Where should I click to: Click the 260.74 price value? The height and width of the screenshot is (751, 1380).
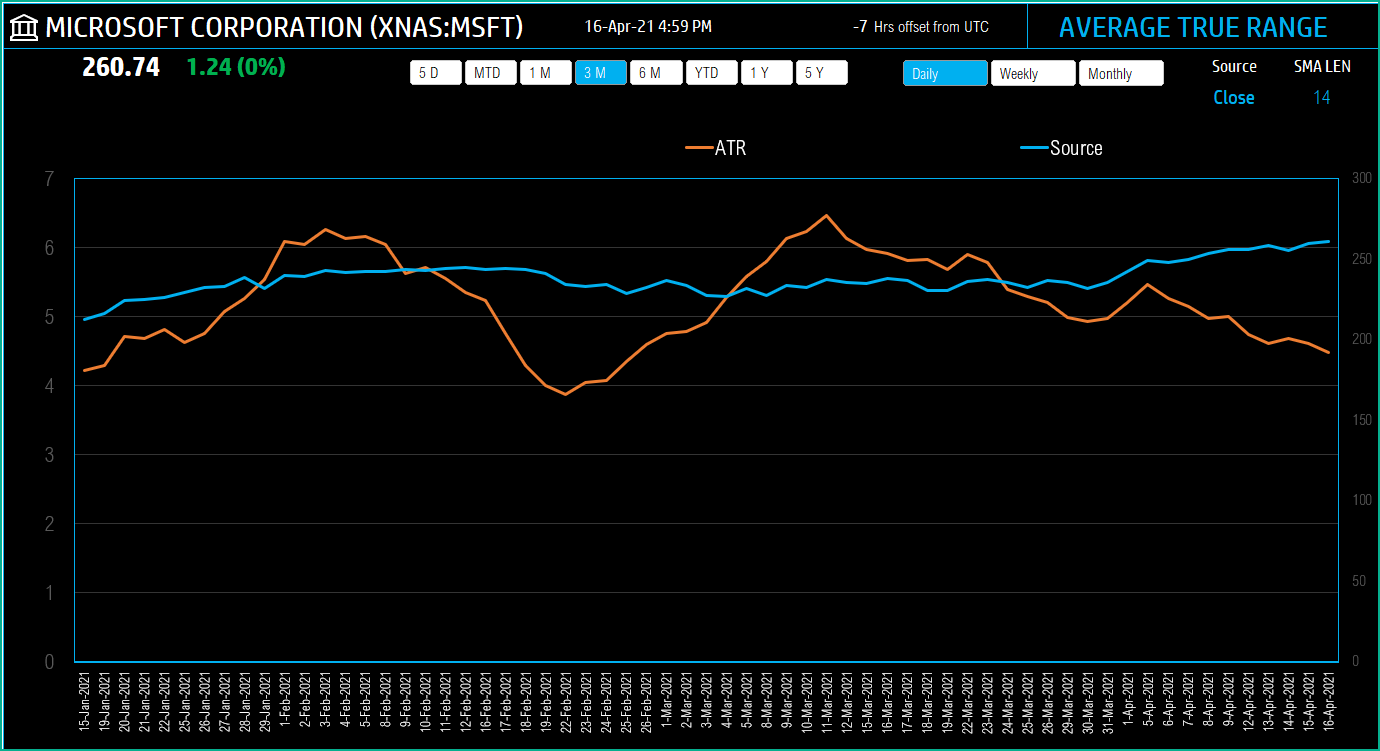coord(121,68)
